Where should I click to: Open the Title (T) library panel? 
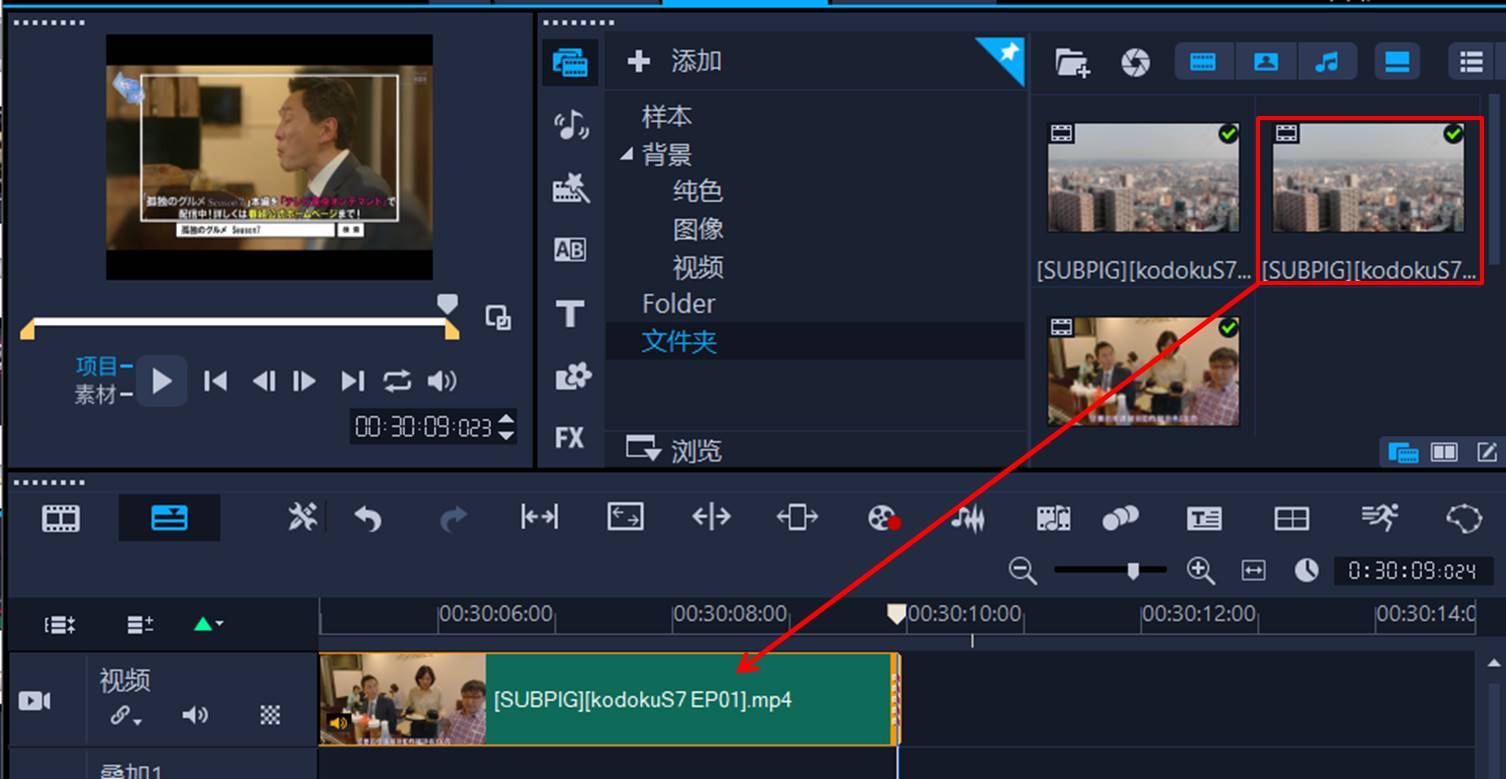point(570,313)
